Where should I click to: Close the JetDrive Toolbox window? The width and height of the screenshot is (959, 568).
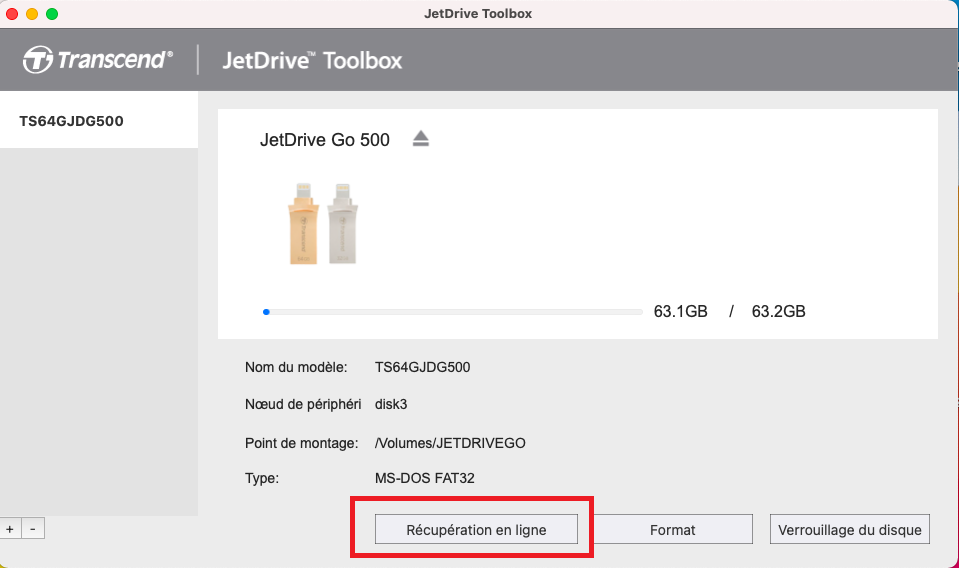coord(12,13)
